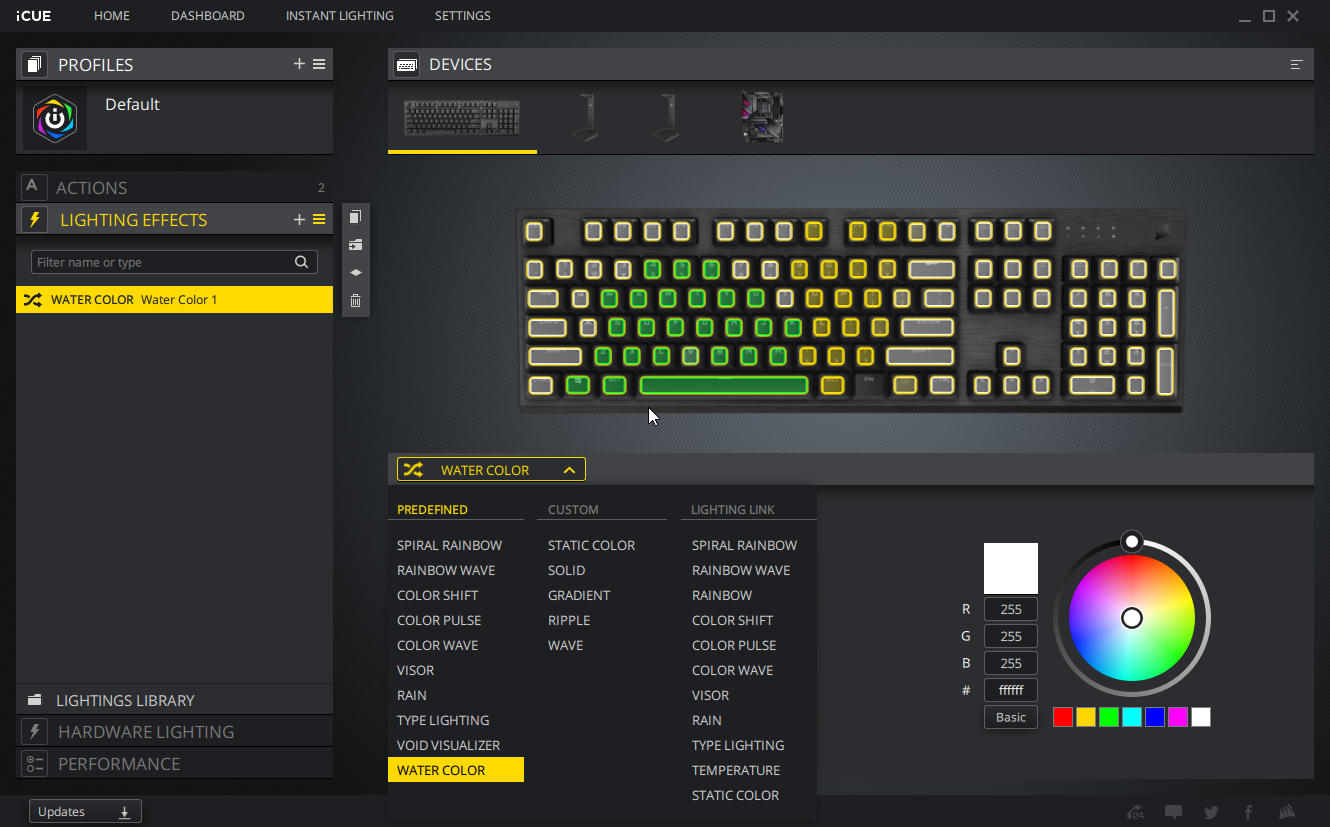The height and width of the screenshot is (827, 1330).
Task: Open the Profiles hamburger menu
Action: point(319,64)
